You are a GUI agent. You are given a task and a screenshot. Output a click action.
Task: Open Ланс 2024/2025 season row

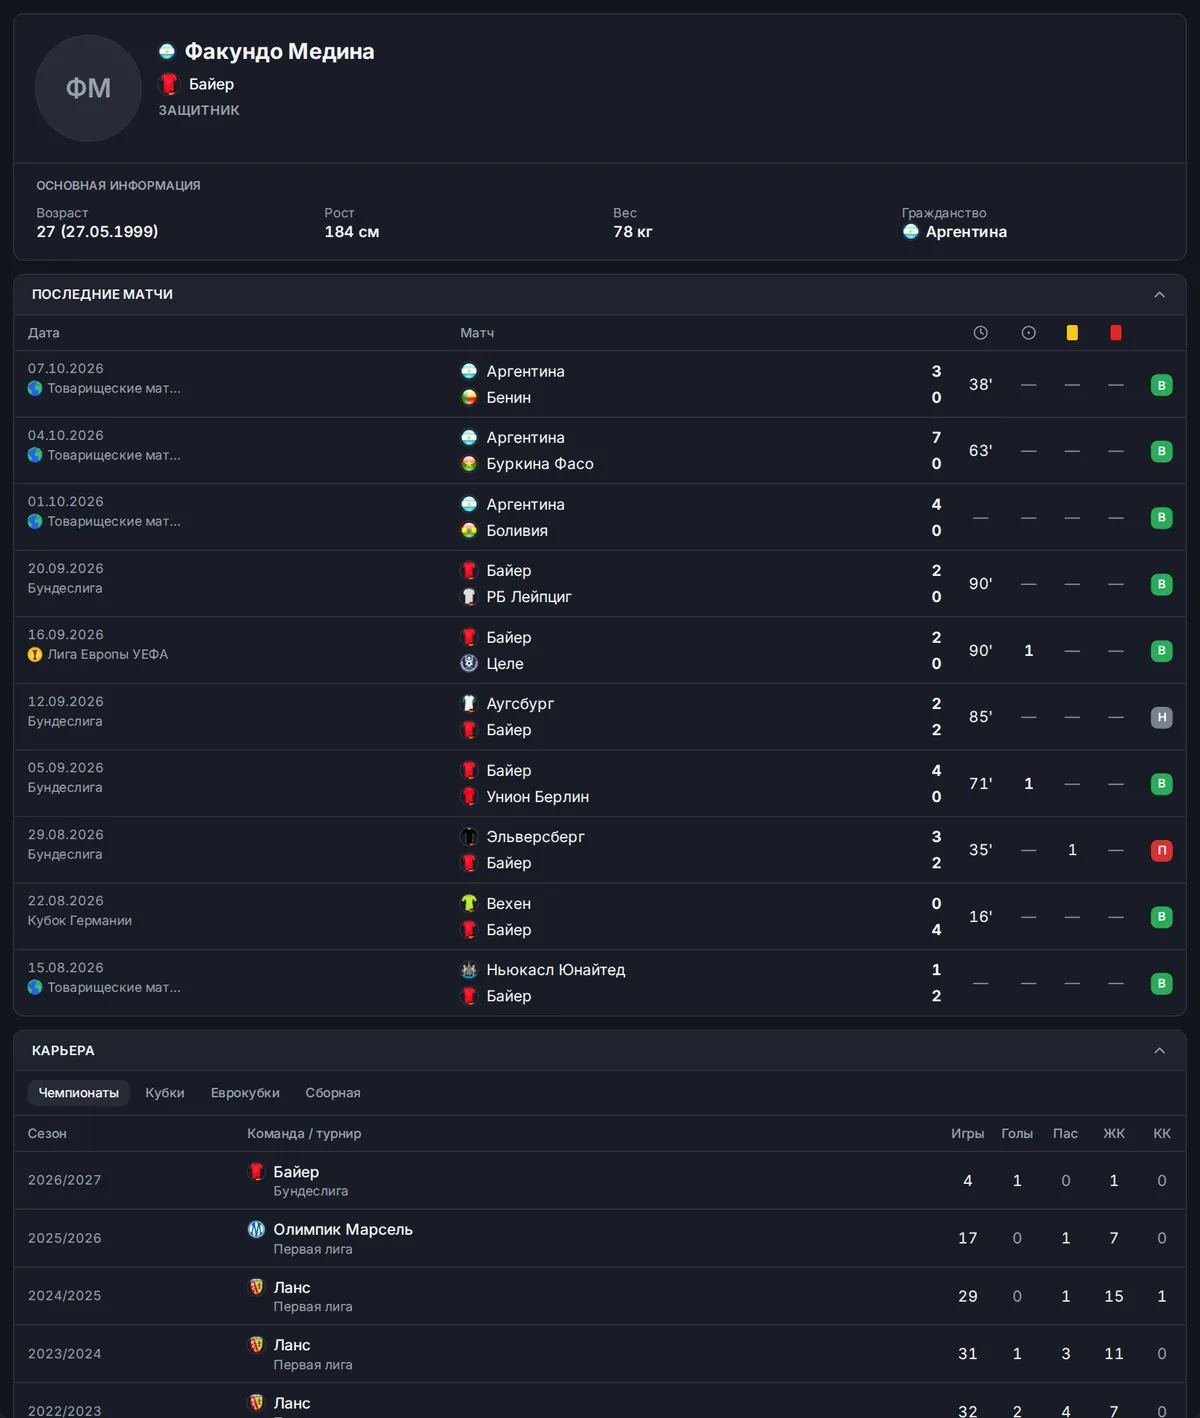click(x=600, y=1296)
